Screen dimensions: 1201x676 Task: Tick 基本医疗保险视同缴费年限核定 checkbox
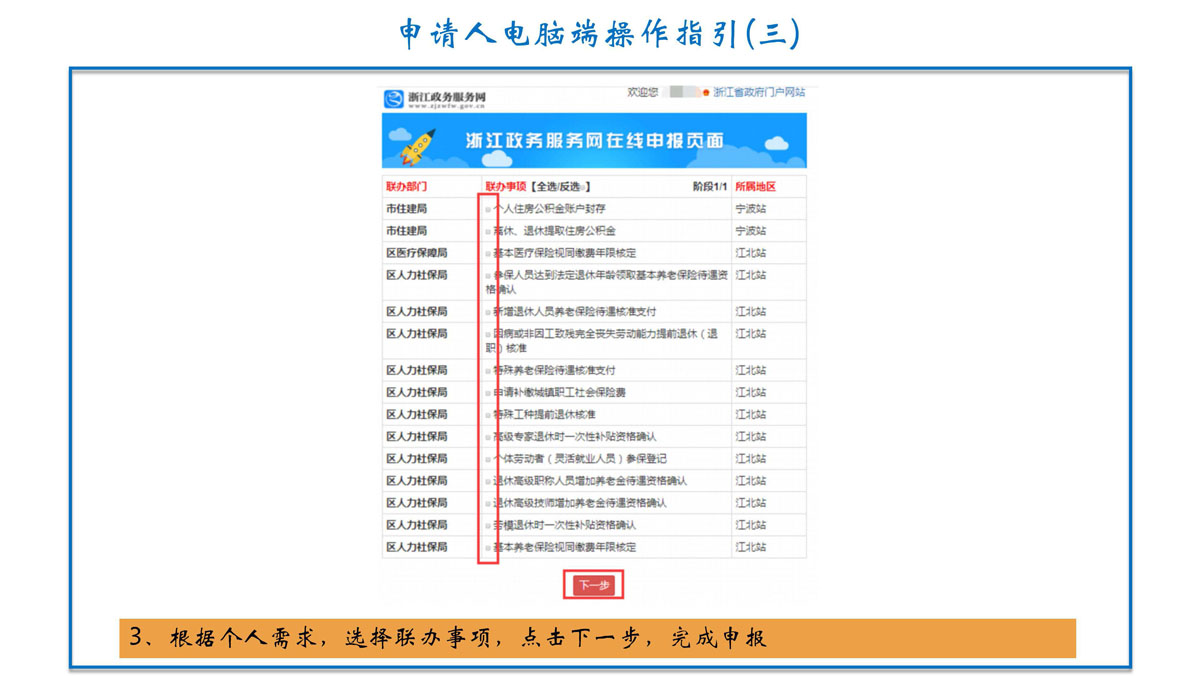click(489, 254)
